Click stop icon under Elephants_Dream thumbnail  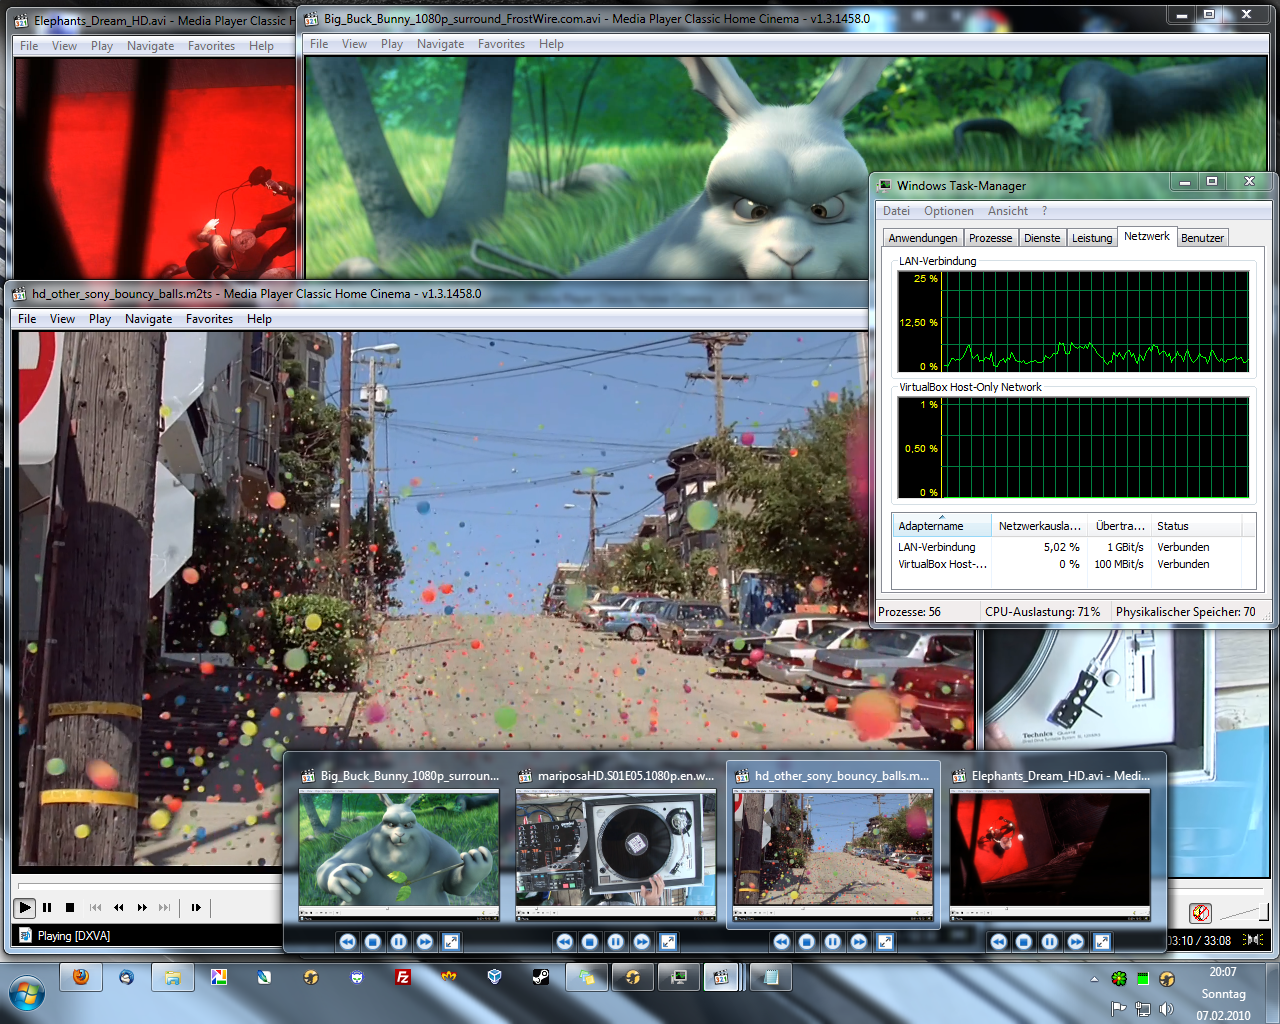[x=1024, y=942]
